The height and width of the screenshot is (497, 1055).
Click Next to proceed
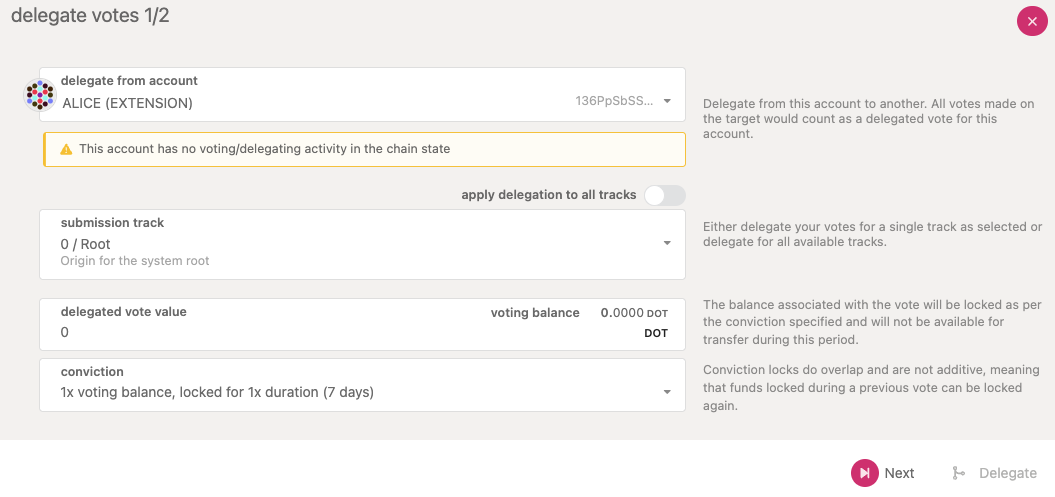[884, 473]
